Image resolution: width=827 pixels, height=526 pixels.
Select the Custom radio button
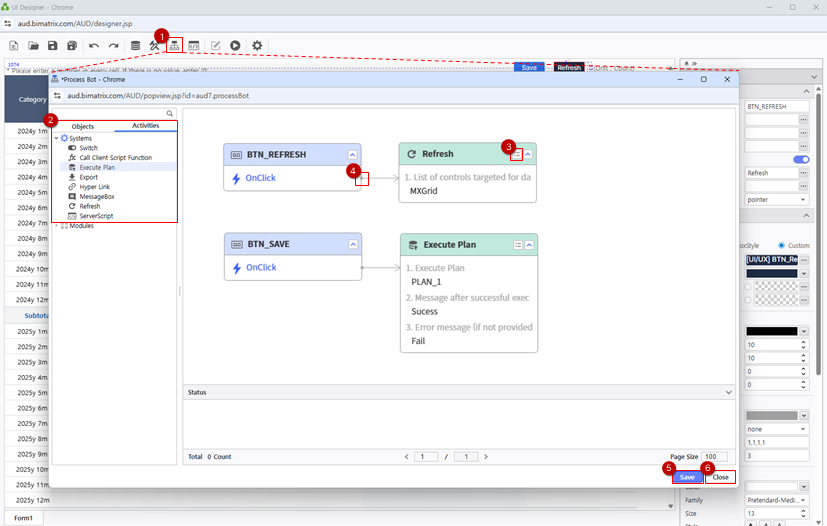tap(783, 245)
